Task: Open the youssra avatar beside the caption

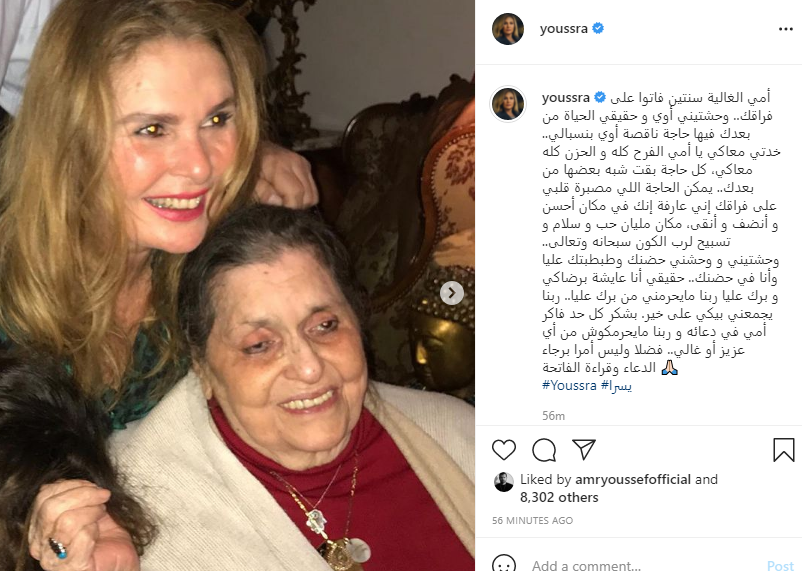Action: point(508,104)
